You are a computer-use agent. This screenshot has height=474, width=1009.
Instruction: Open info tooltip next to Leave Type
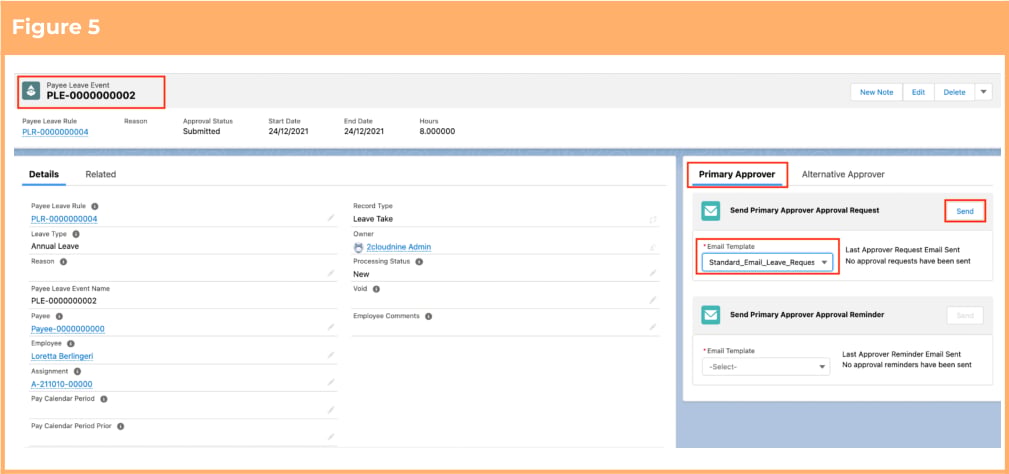[x=76, y=234]
